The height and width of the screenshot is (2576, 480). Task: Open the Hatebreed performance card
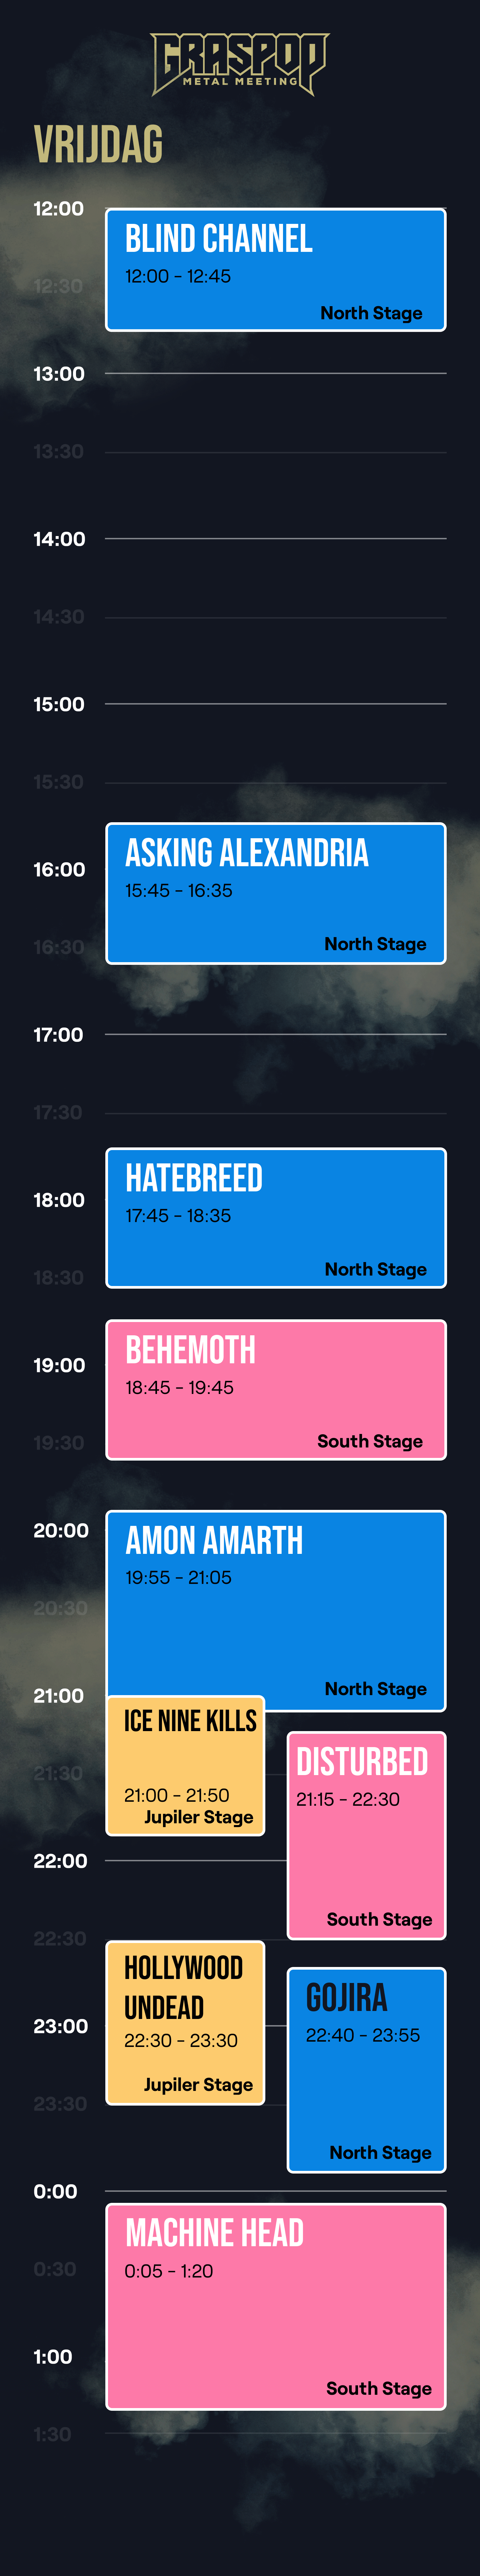[x=276, y=1218]
